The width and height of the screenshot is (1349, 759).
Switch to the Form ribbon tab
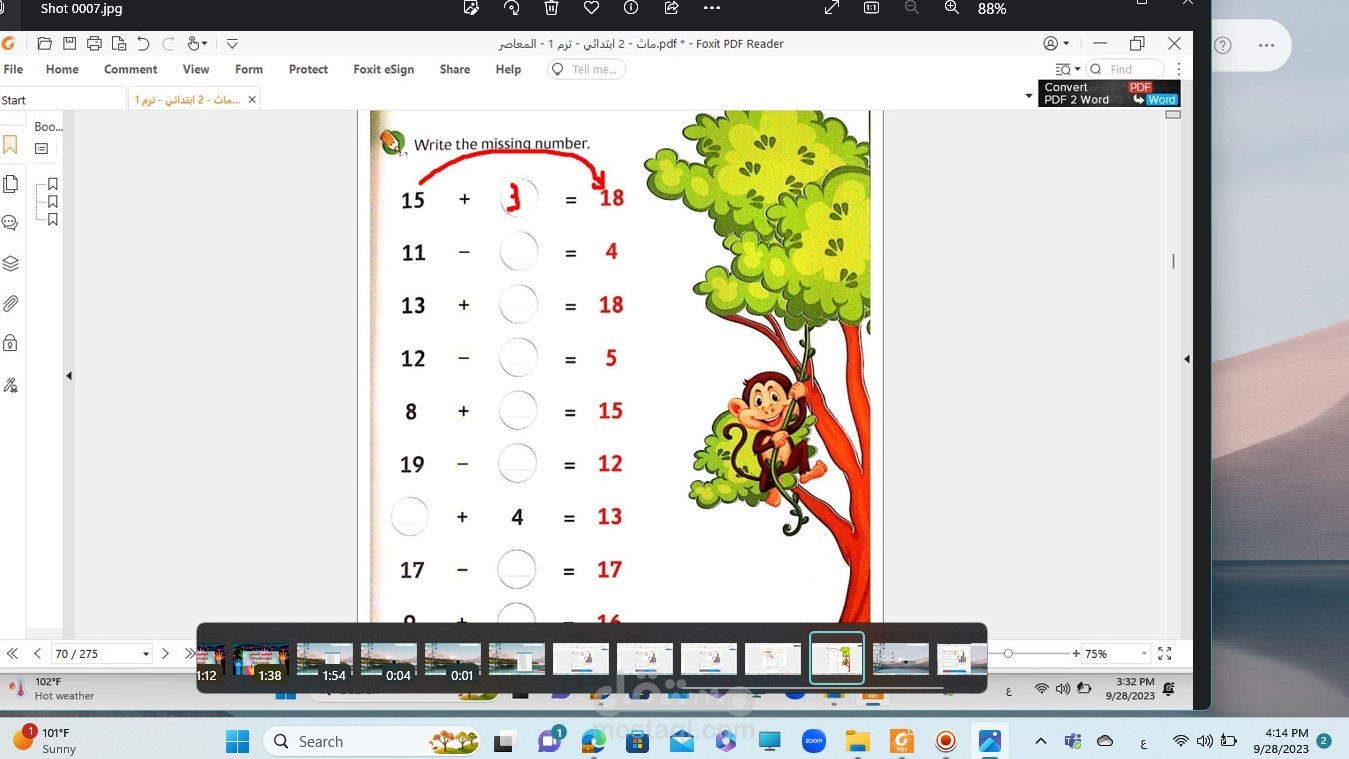pyautogui.click(x=249, y=69)
